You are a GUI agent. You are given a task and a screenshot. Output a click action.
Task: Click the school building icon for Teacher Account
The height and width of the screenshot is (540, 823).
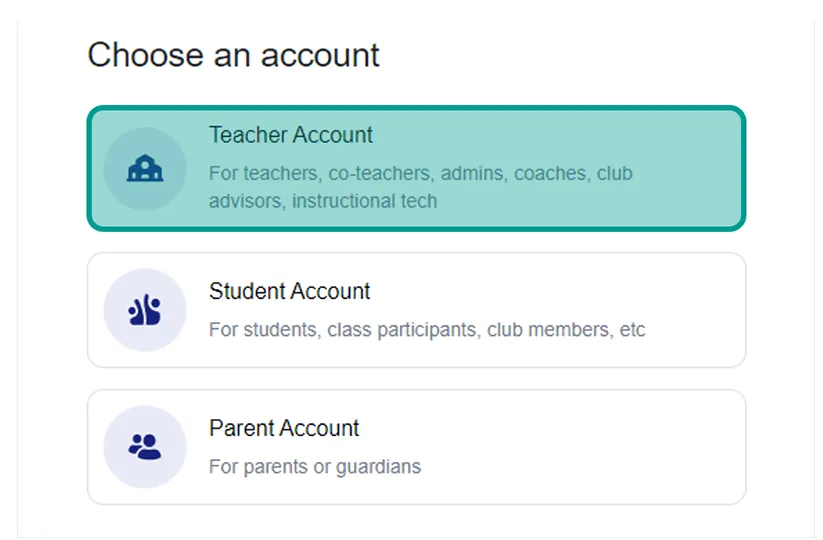[x=145, y=168]
